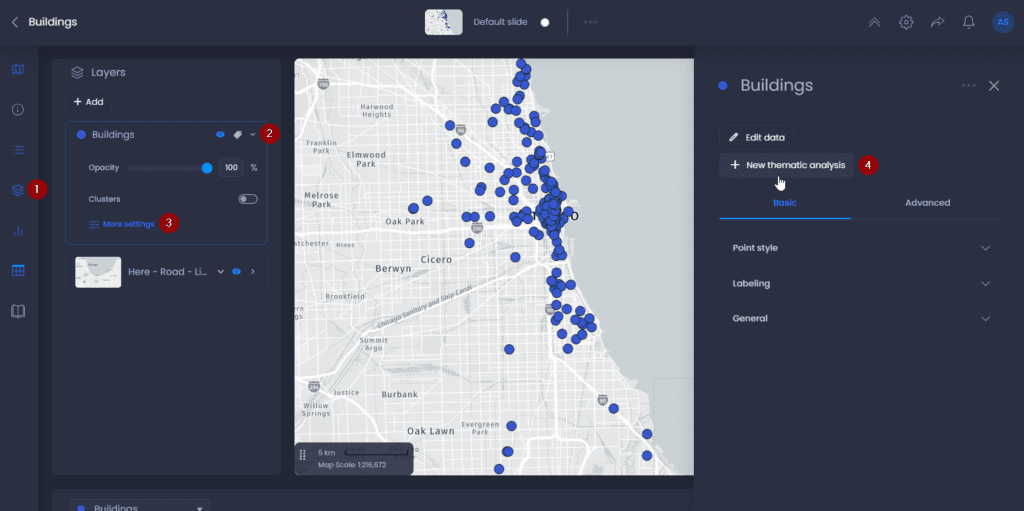Click the label tag icon on Buildings layer
1024x511 pixels.
pyautogui.click(x=237, y=135)
